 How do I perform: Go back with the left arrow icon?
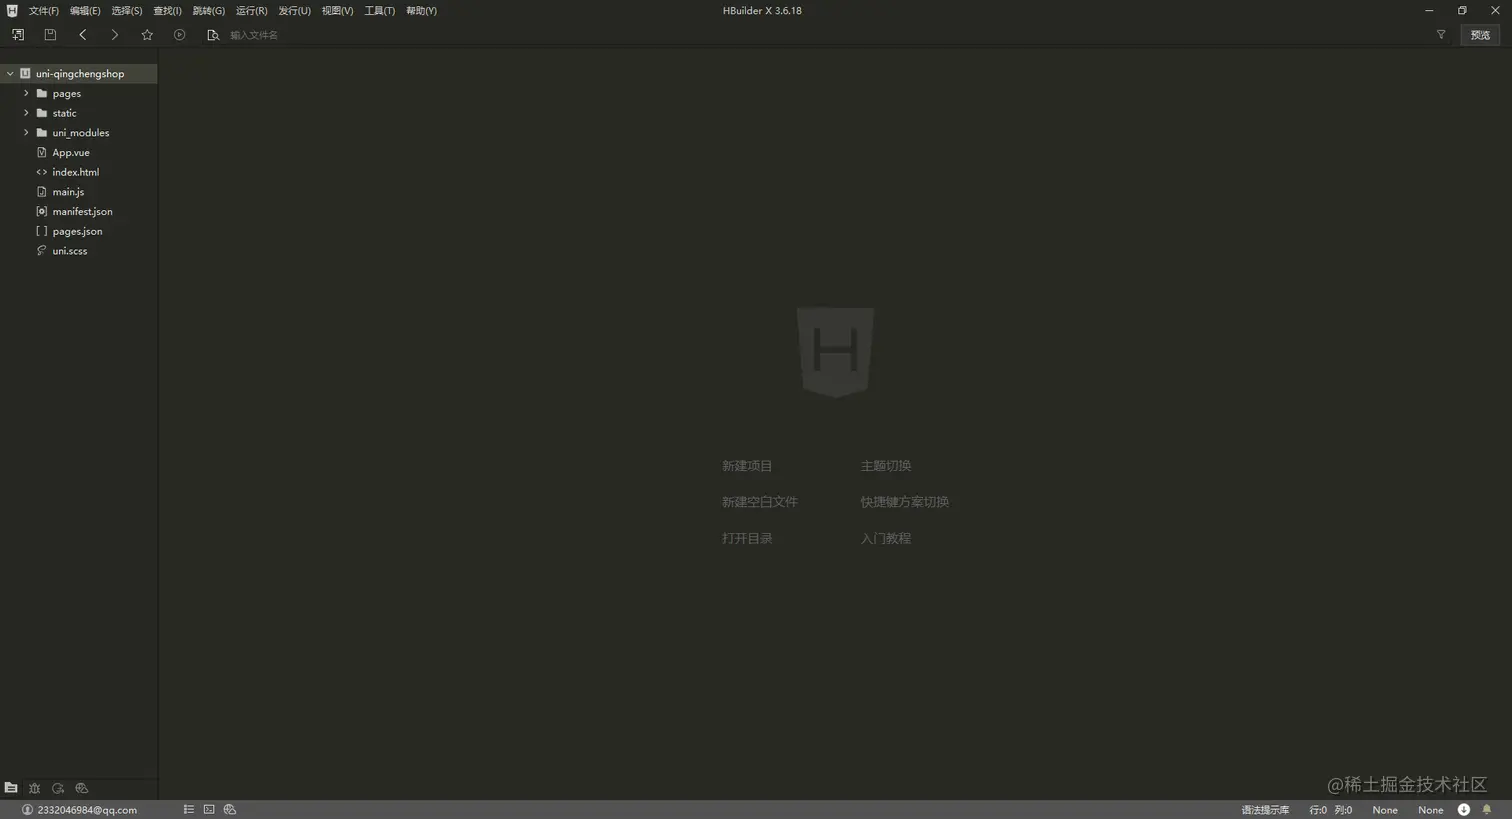tap(83, 35)
